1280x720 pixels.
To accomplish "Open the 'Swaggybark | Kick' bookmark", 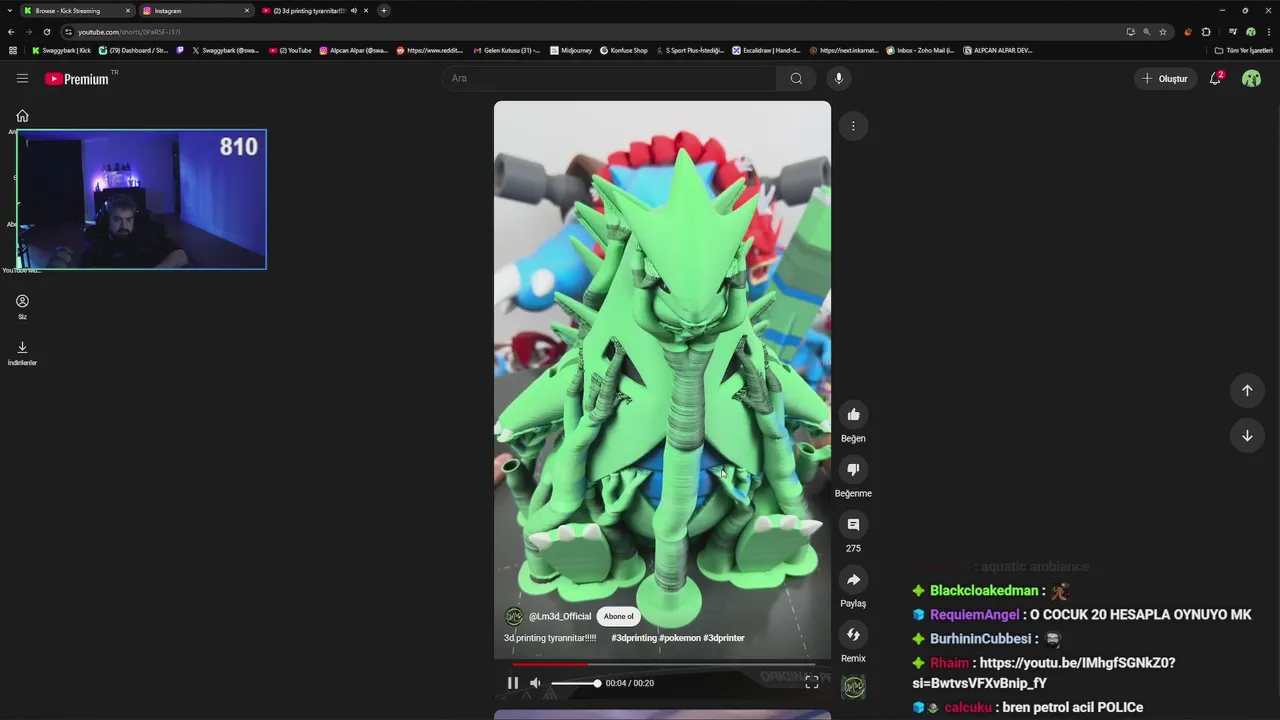I will [62, 50].
